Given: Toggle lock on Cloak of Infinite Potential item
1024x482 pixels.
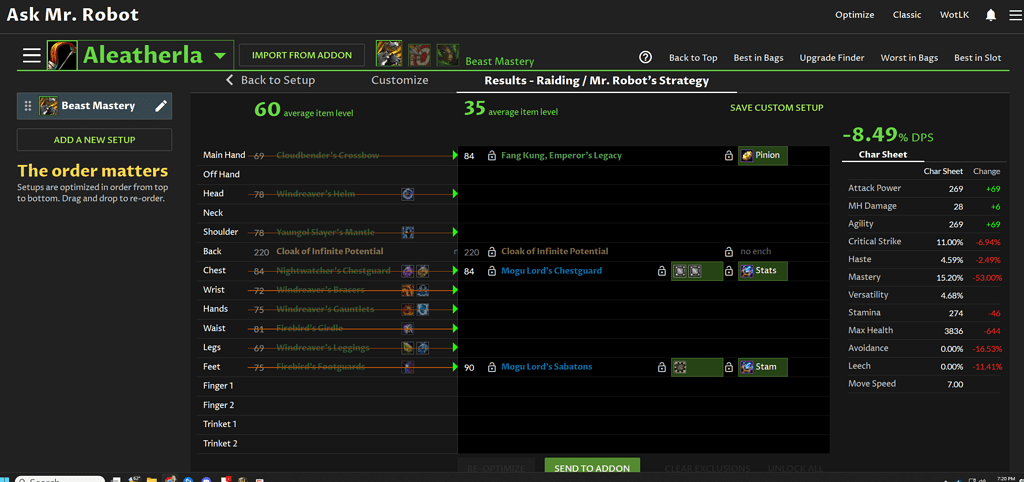Looking at the screenshot, I should pos(492,252).
